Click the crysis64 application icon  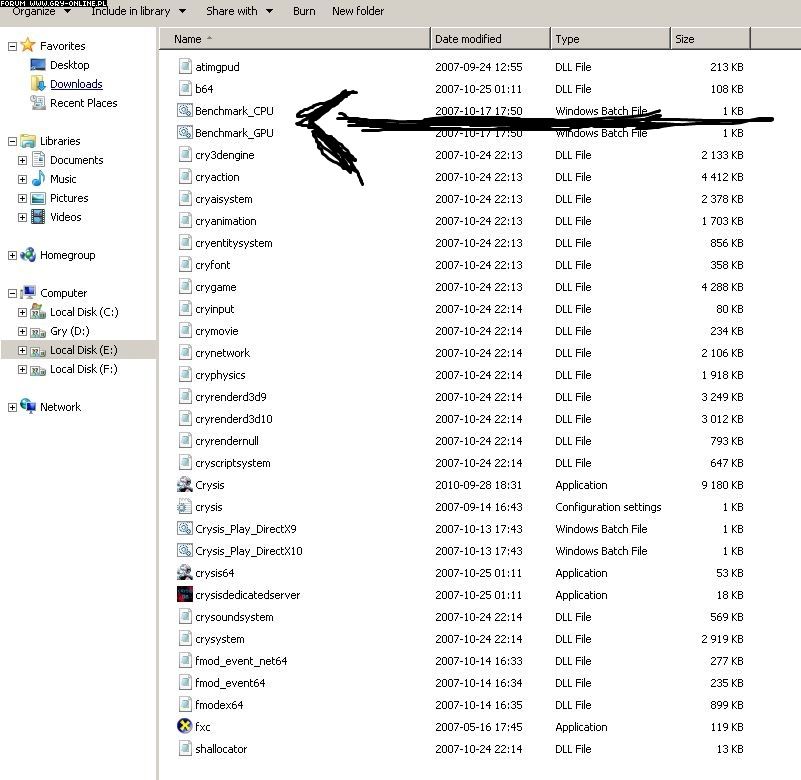pyautogui.click(x=184, y=573)
